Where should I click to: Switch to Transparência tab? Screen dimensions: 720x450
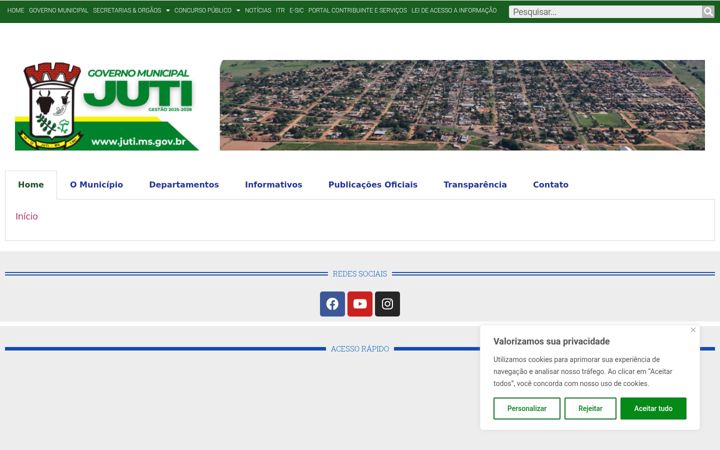(475, 185)
